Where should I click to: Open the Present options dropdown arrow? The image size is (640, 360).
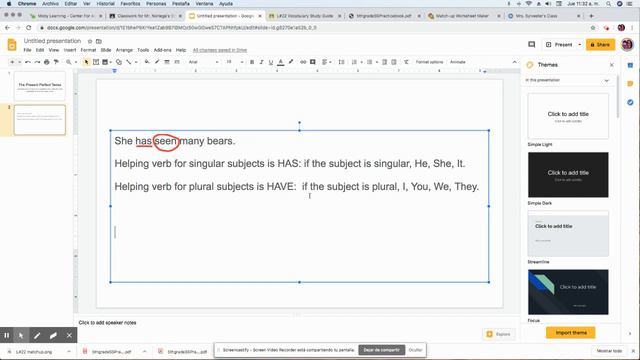coord(580,44)
